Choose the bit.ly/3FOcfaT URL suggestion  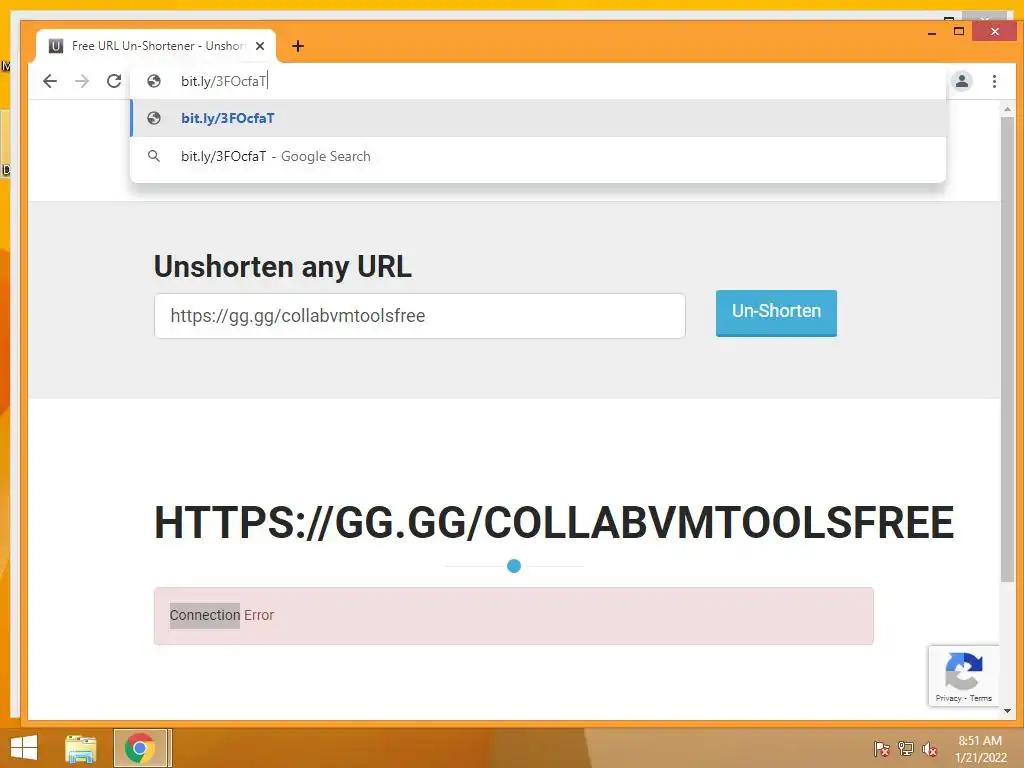coord(538,118)
